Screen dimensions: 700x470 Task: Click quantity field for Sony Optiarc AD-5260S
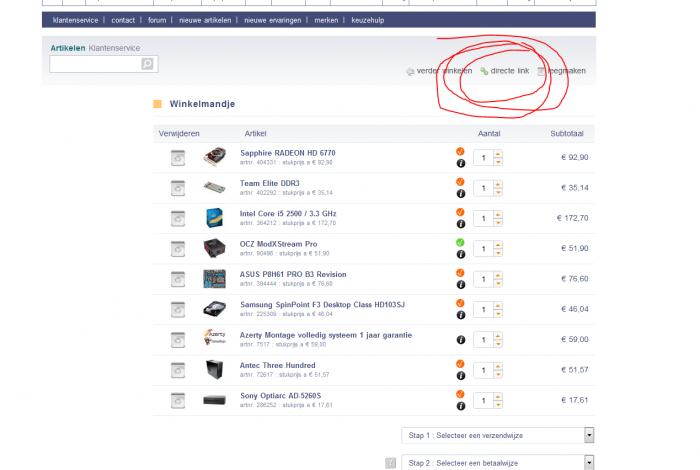coord(483,400)
